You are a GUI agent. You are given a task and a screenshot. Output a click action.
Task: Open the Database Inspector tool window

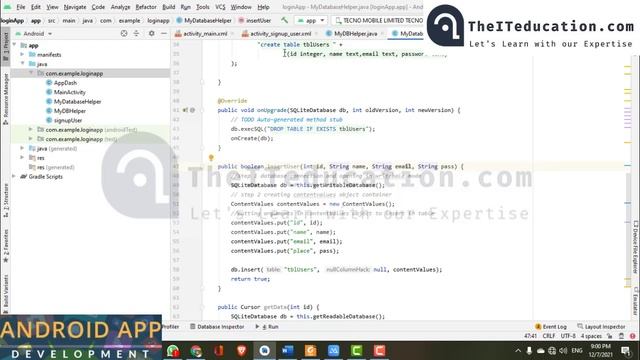click(x=217, y=327)
